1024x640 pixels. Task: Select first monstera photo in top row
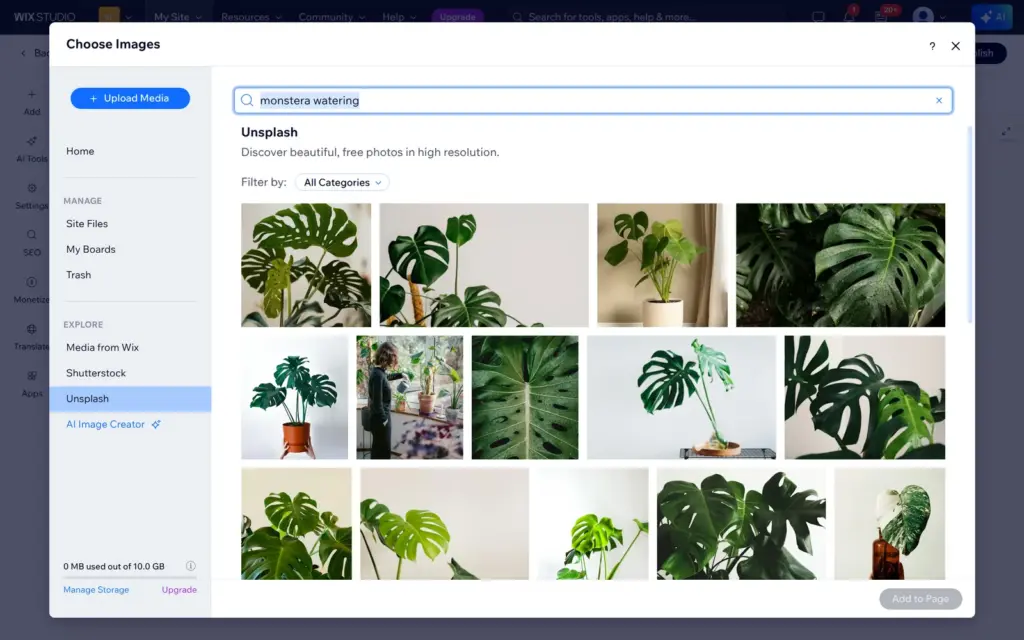[306, 264]
